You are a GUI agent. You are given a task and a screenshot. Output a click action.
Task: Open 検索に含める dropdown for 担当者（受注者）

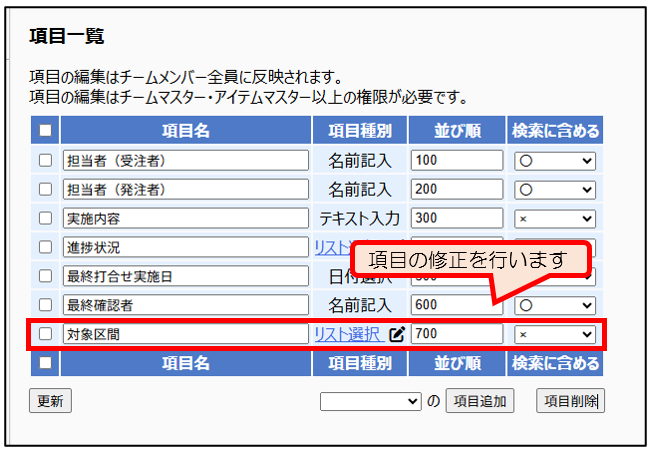pos(554,160)
